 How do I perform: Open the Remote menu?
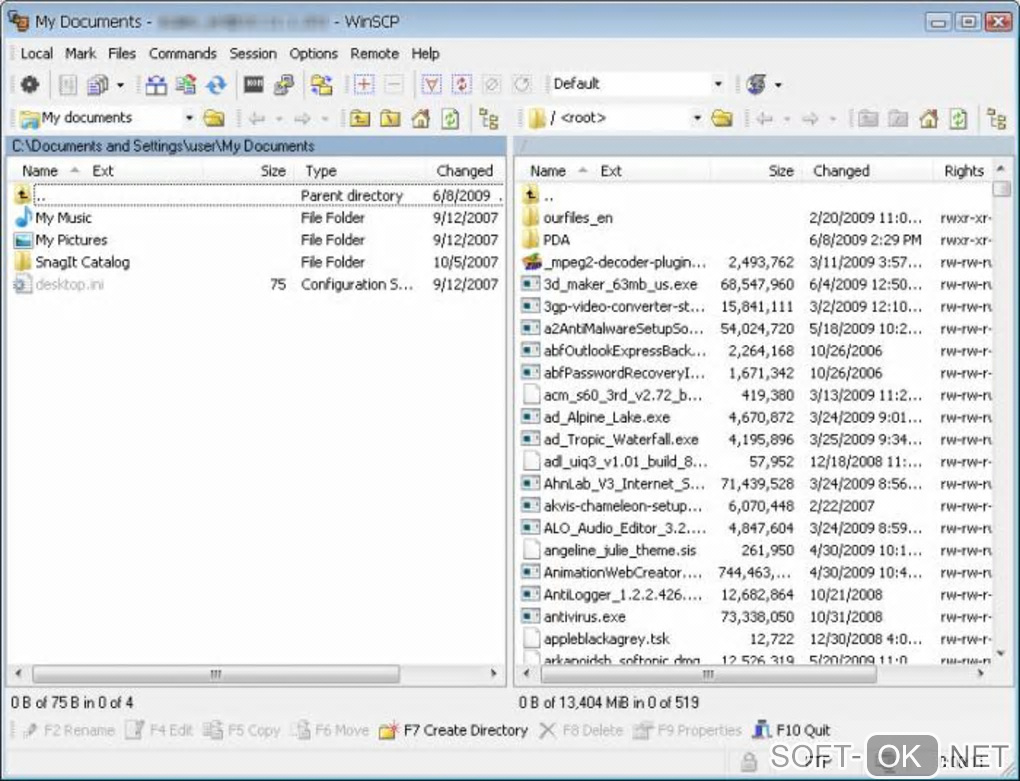click(375, 53)
